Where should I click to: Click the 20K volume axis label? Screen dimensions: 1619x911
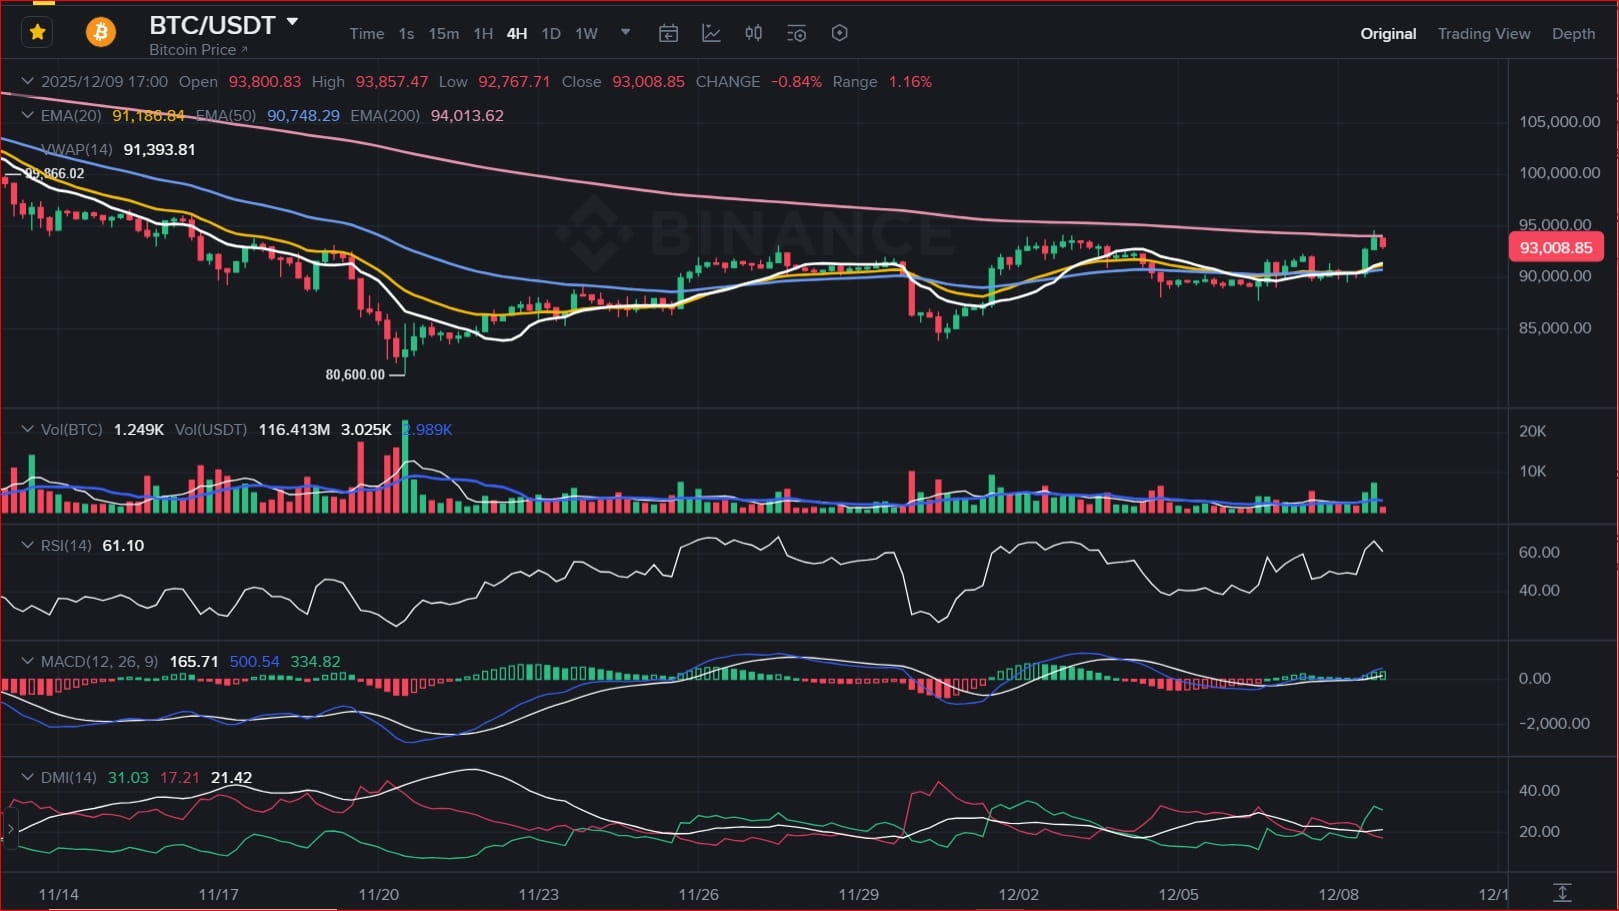1533,431
